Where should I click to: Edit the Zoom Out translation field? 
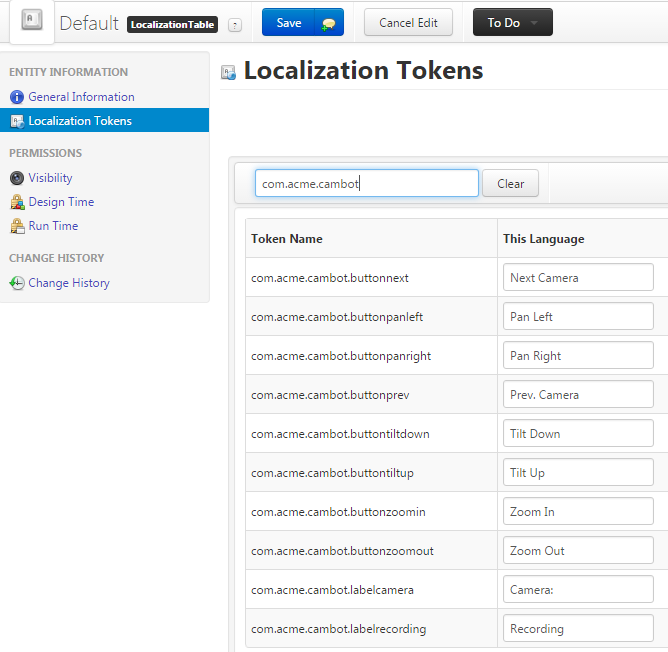click(x=578, y=550)
